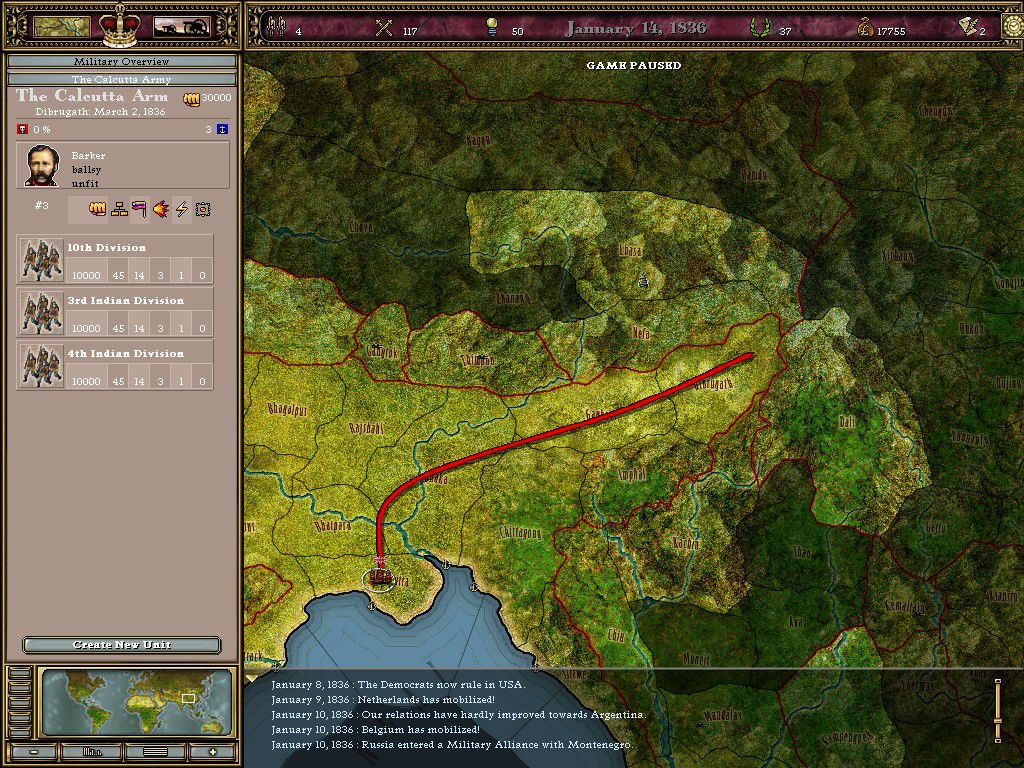1024x768 pixels.
Task: Click the royal crown emblem
Action: click(x=121, y=25)
